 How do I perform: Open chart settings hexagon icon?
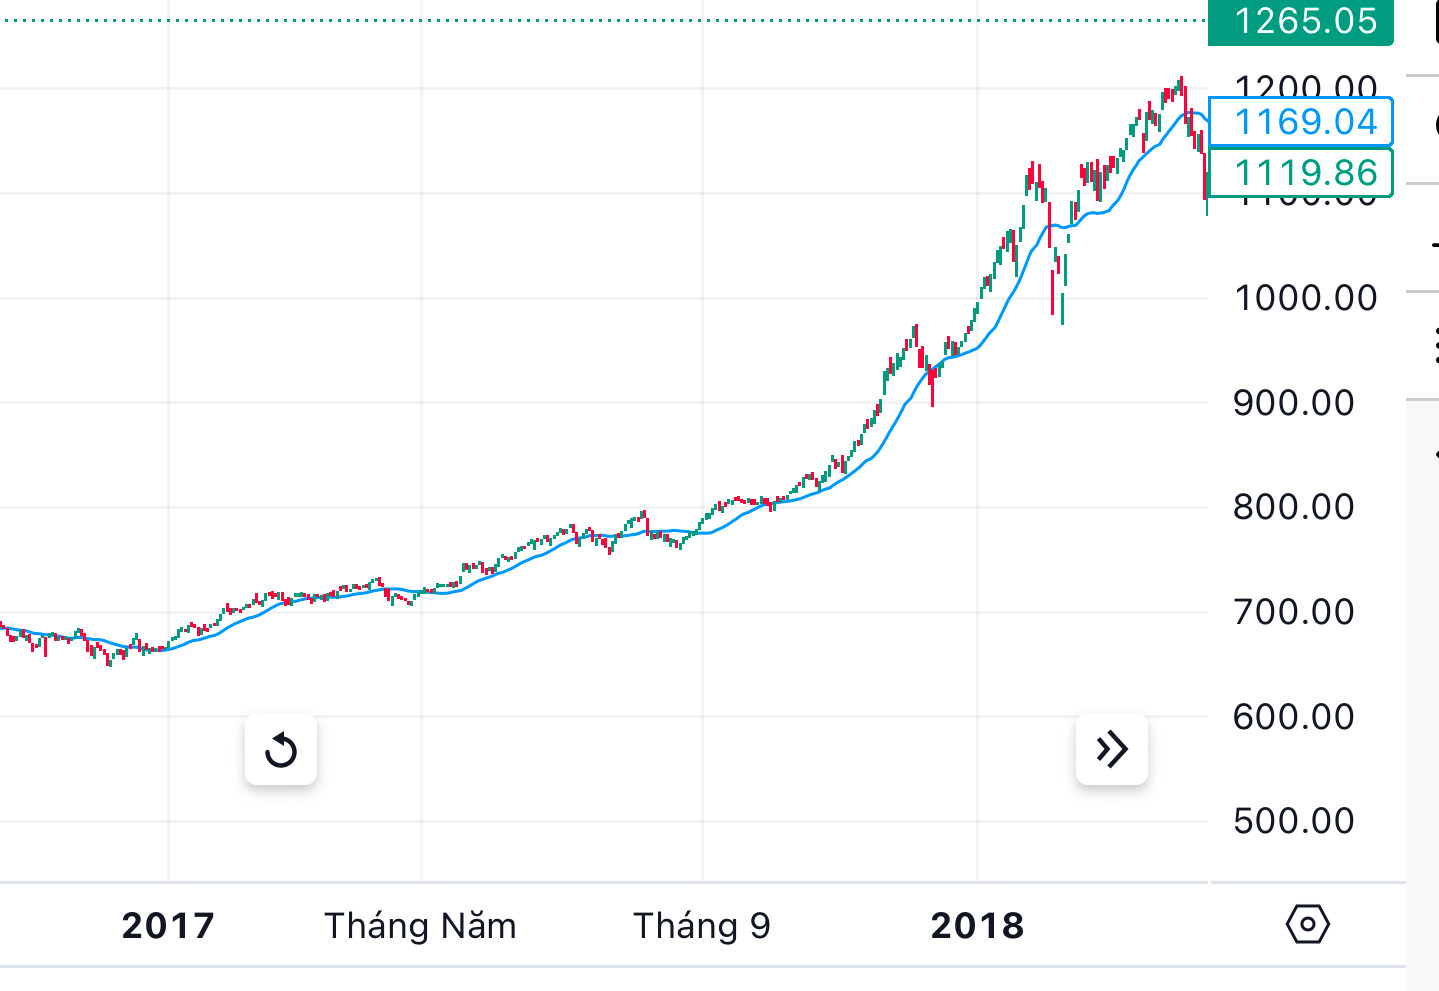[x=1307, y=924]
